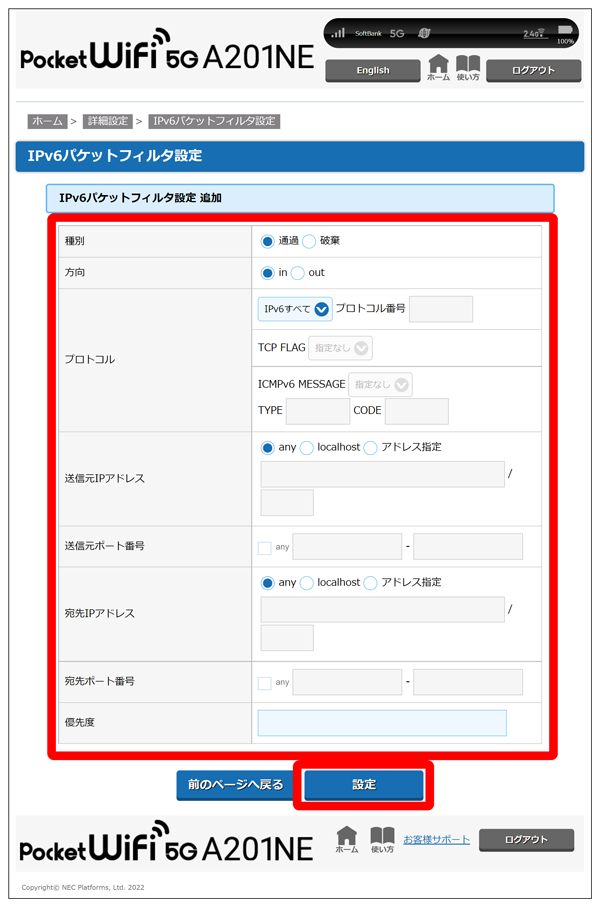Open the お客様サポート link
The image size is (600, 907).
[436, 840]
